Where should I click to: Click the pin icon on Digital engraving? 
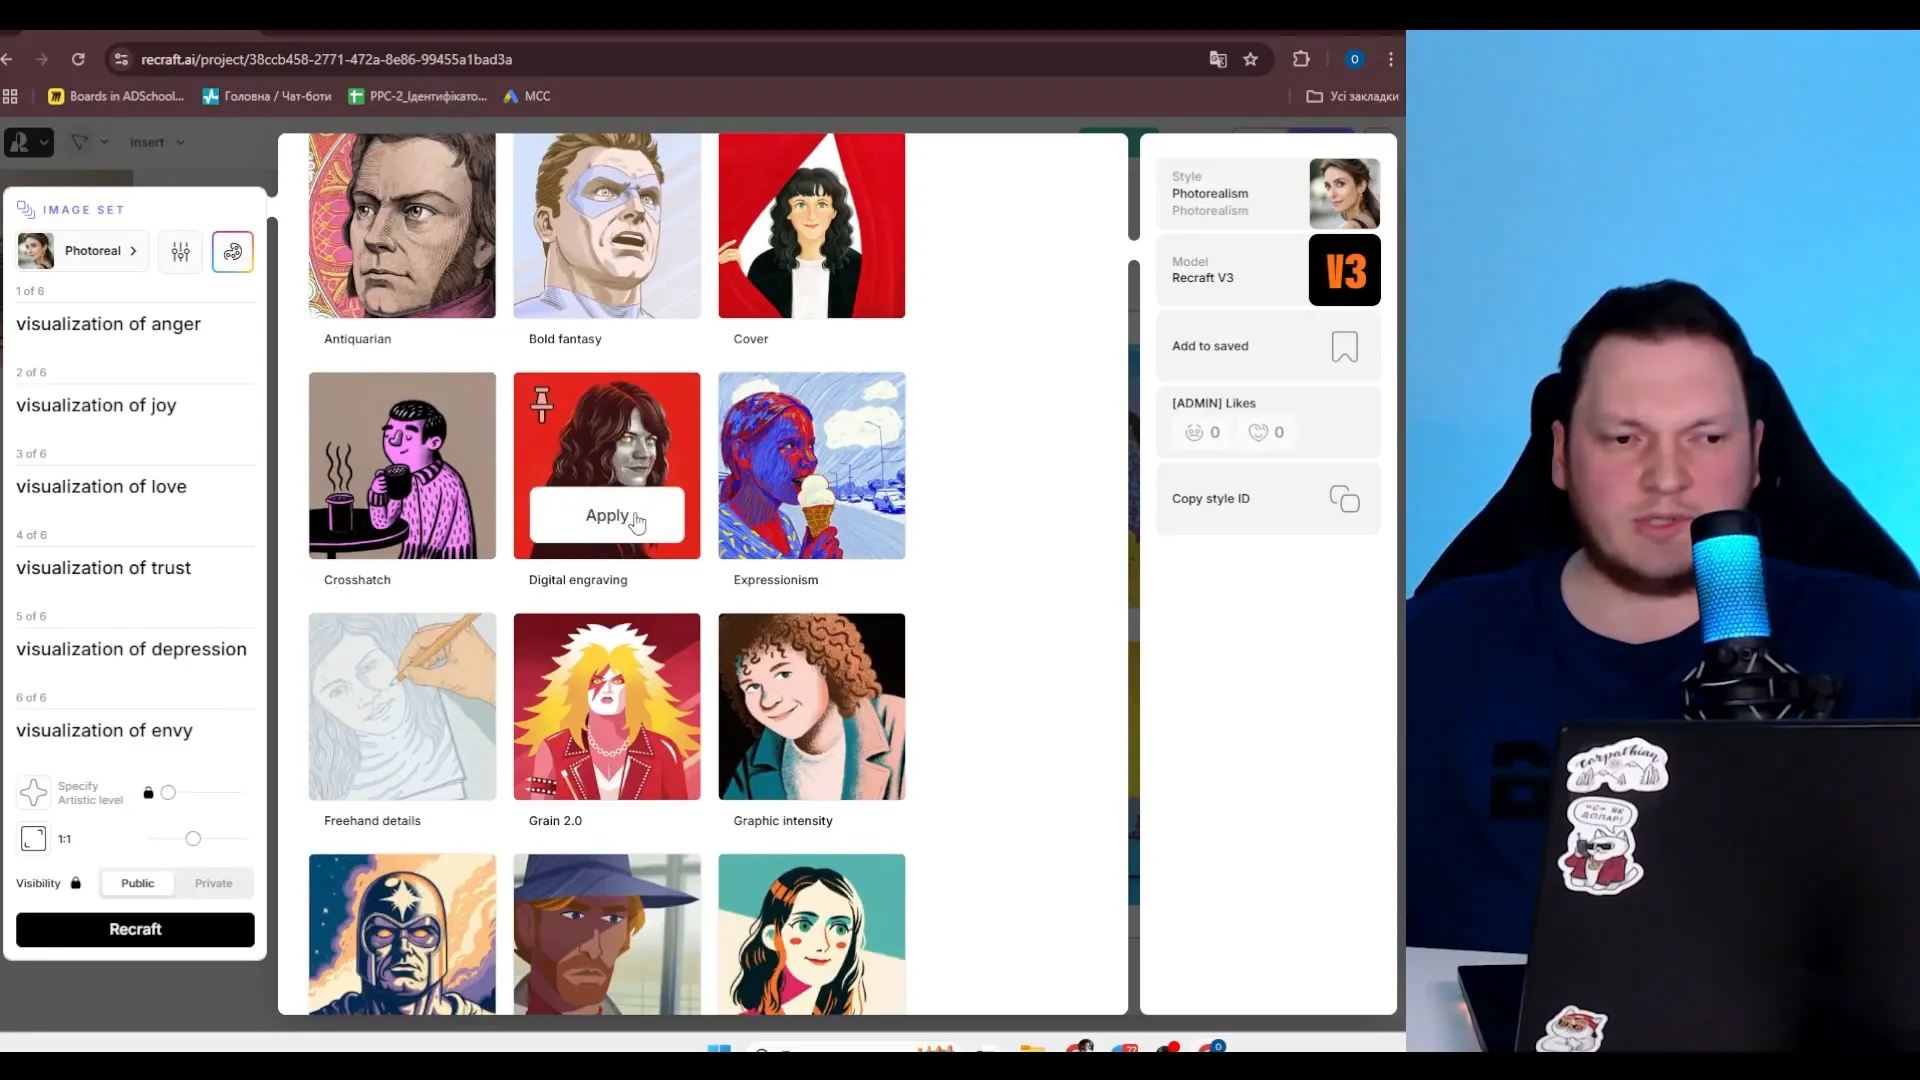[542, 404]
